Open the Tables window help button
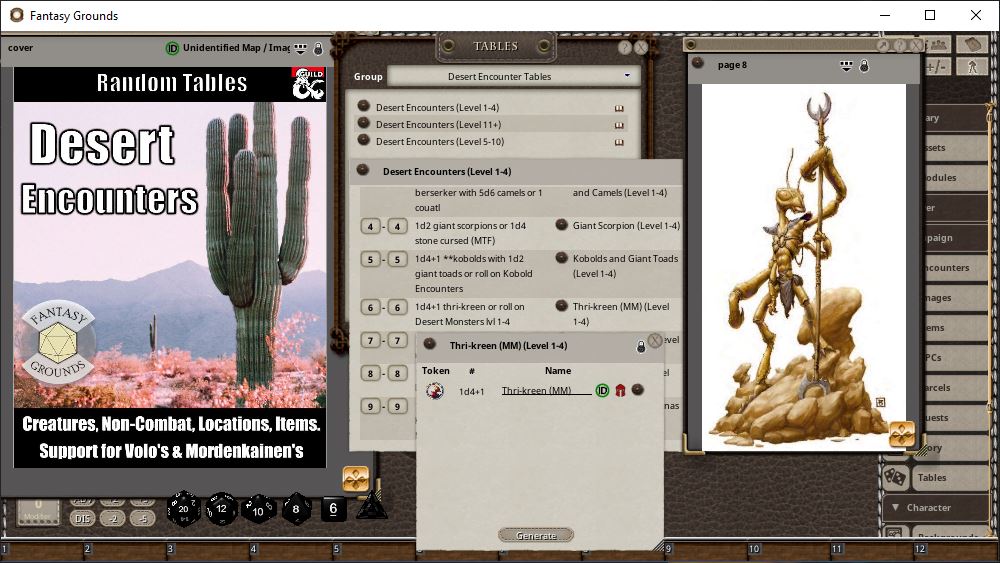 [x=624, y=47]
